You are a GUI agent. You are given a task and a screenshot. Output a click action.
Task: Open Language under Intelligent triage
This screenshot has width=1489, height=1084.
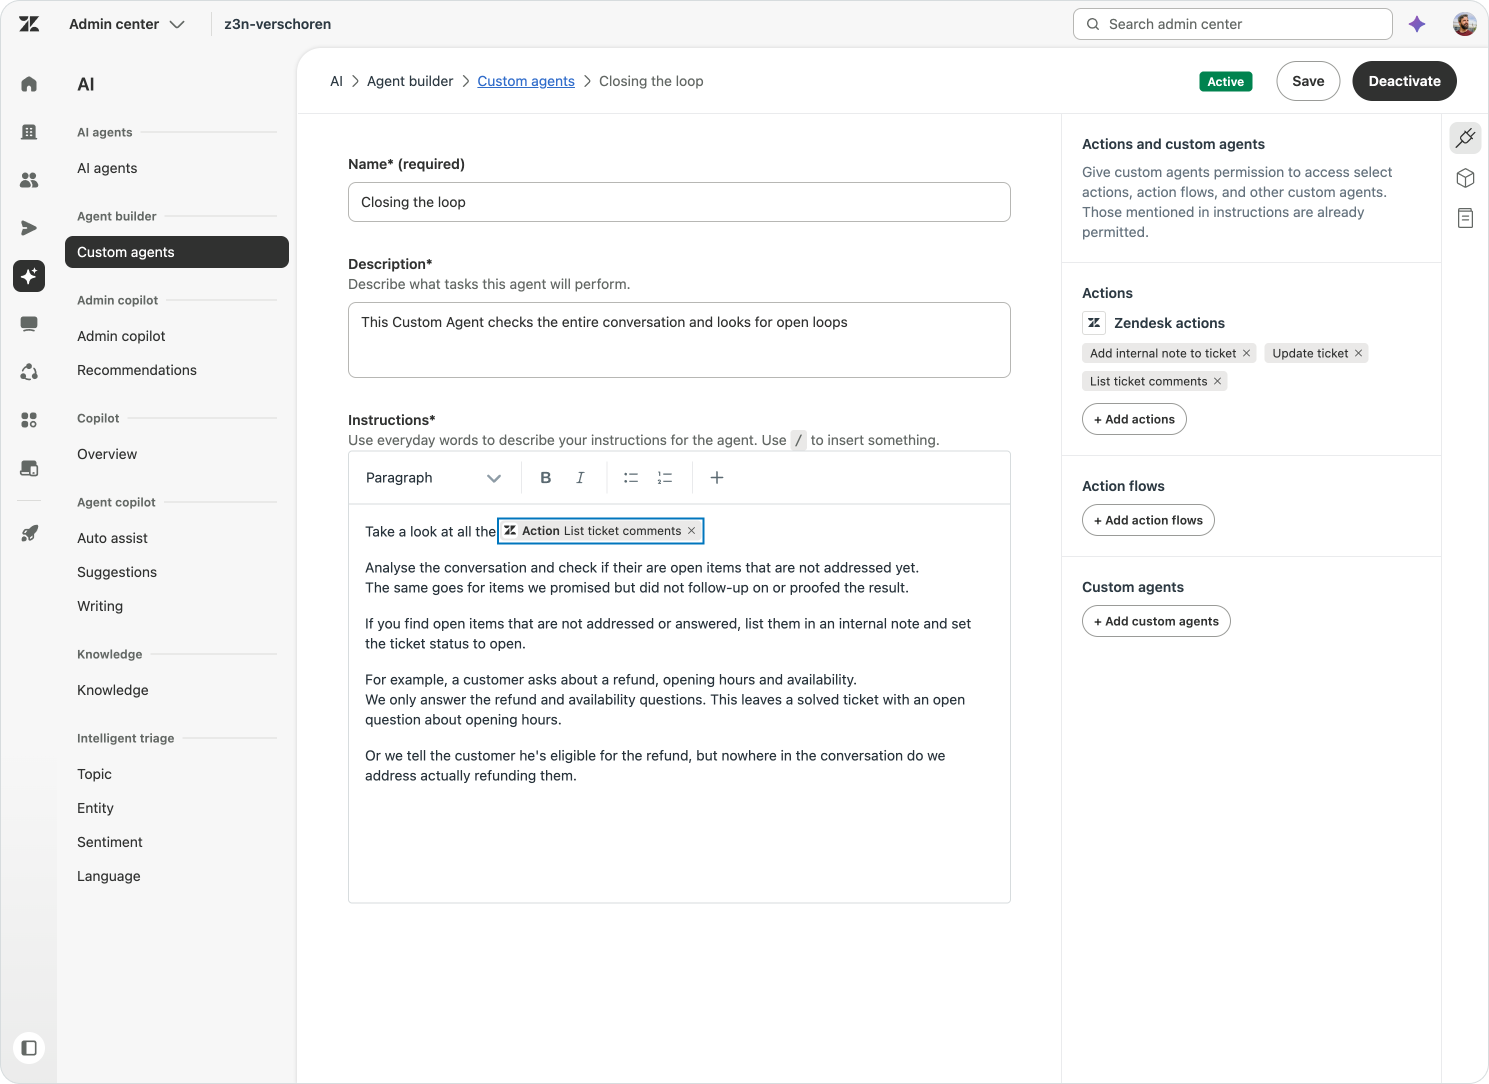tap(109, 876)
